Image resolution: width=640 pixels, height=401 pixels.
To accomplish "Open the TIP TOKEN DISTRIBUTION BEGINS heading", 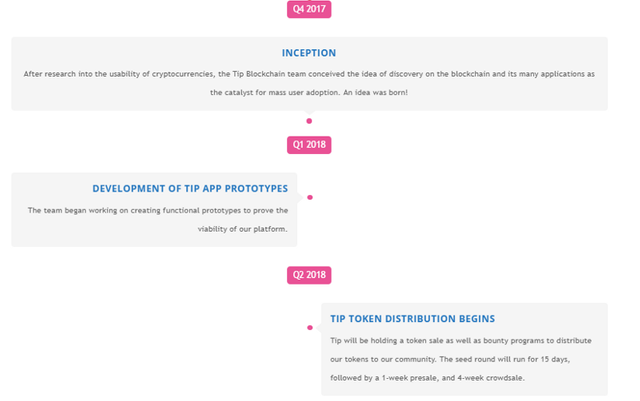I will [x=412, y=319].
